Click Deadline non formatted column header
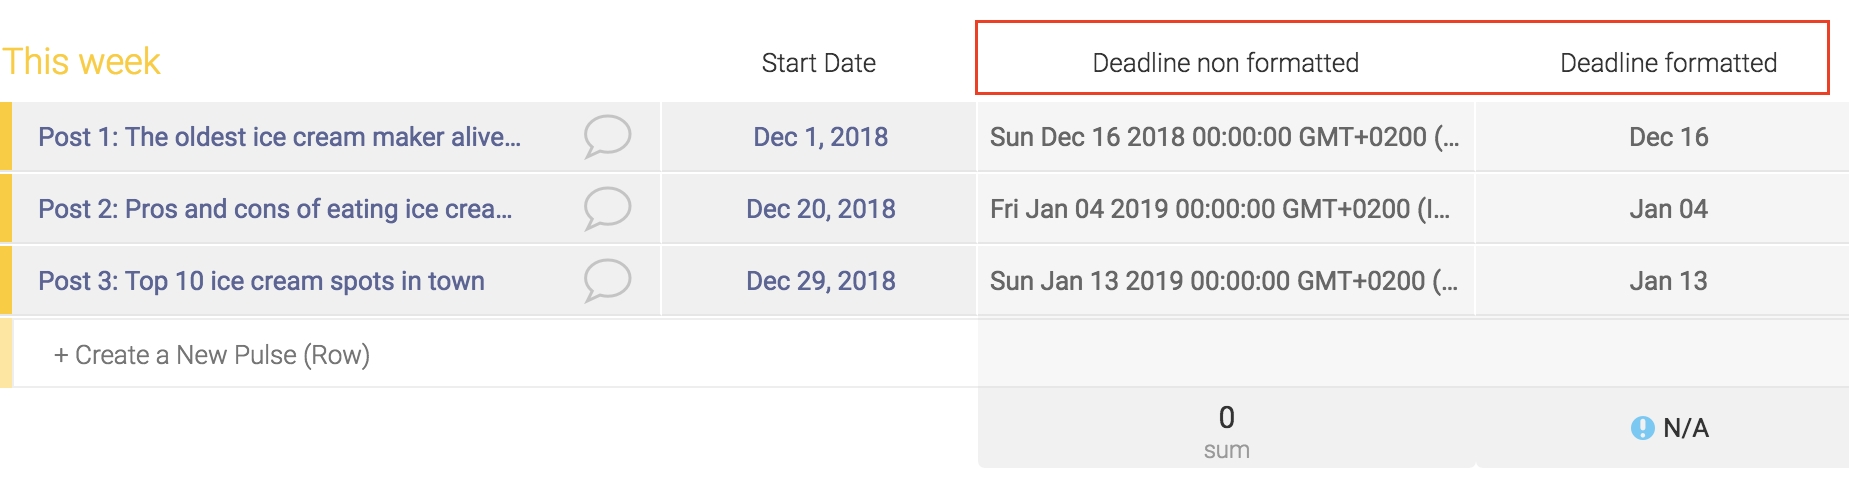 click(x=1225, y=63)
